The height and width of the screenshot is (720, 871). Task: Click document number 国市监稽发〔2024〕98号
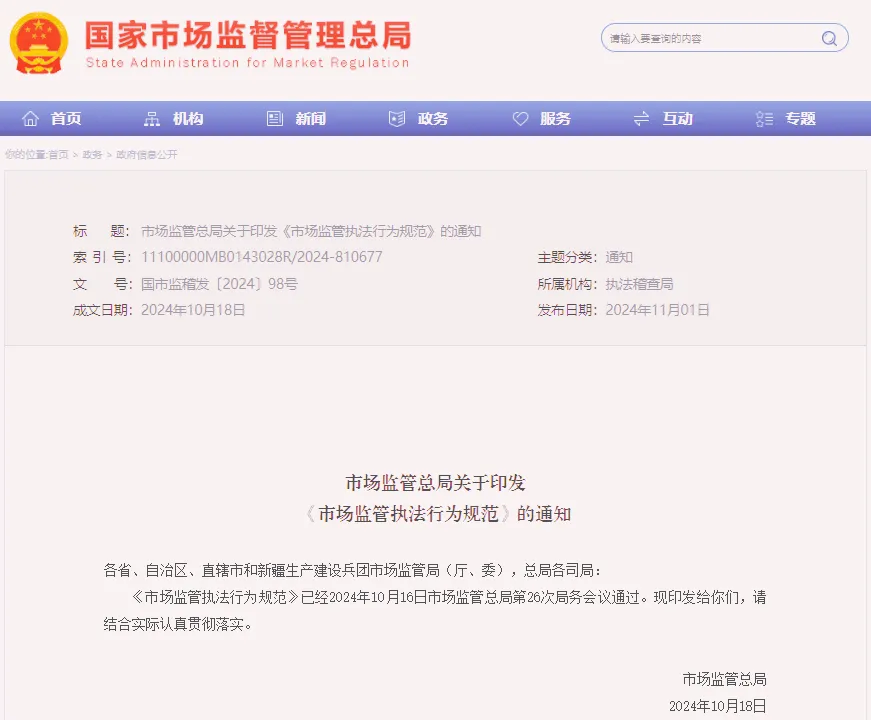click(219, 284)
